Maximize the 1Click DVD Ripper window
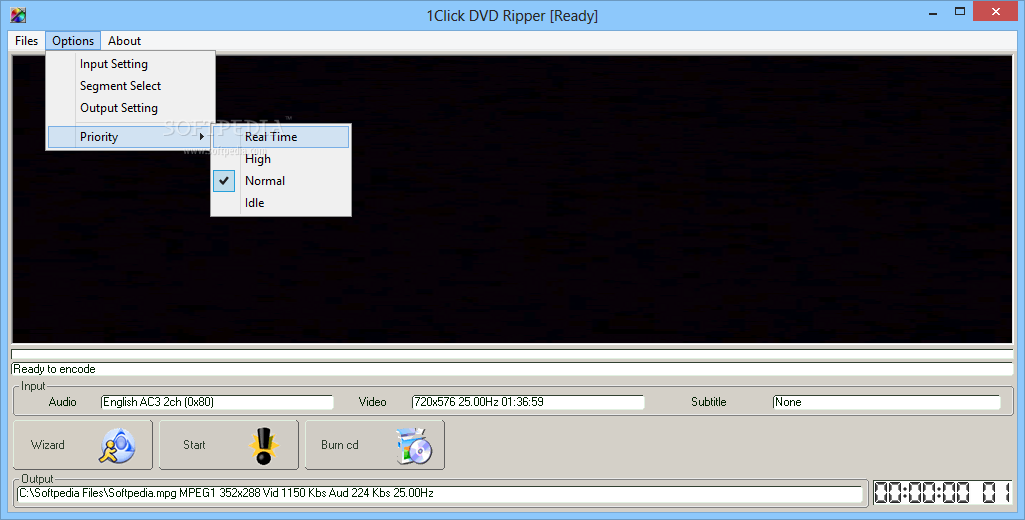The image size is (1025, 520). [x=960, y=12]
